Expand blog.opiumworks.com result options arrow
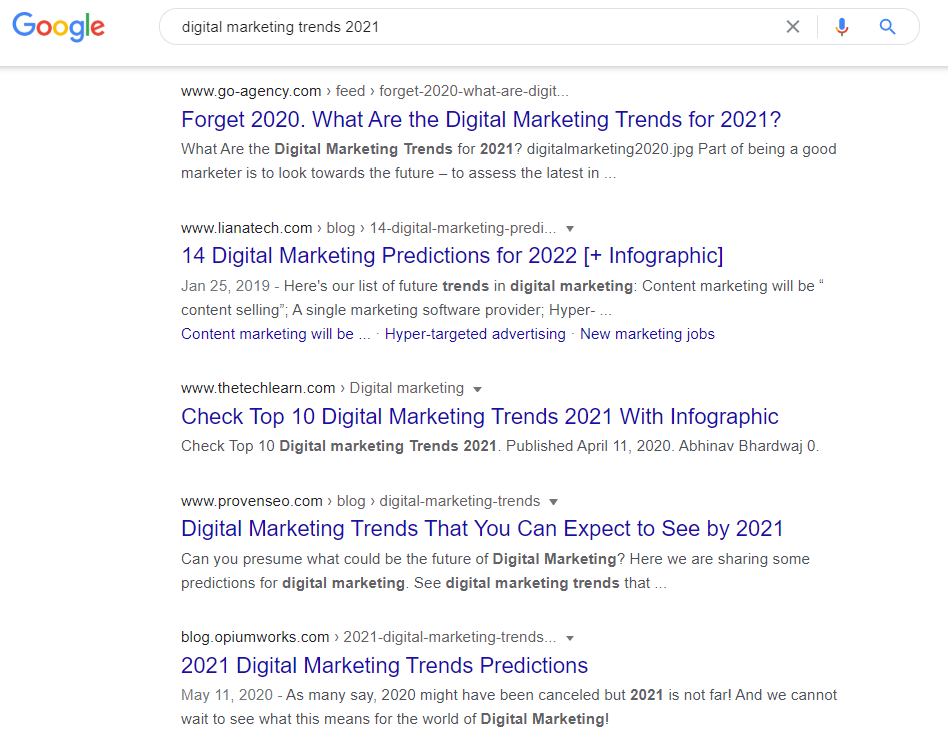 (x=570, y=638)
